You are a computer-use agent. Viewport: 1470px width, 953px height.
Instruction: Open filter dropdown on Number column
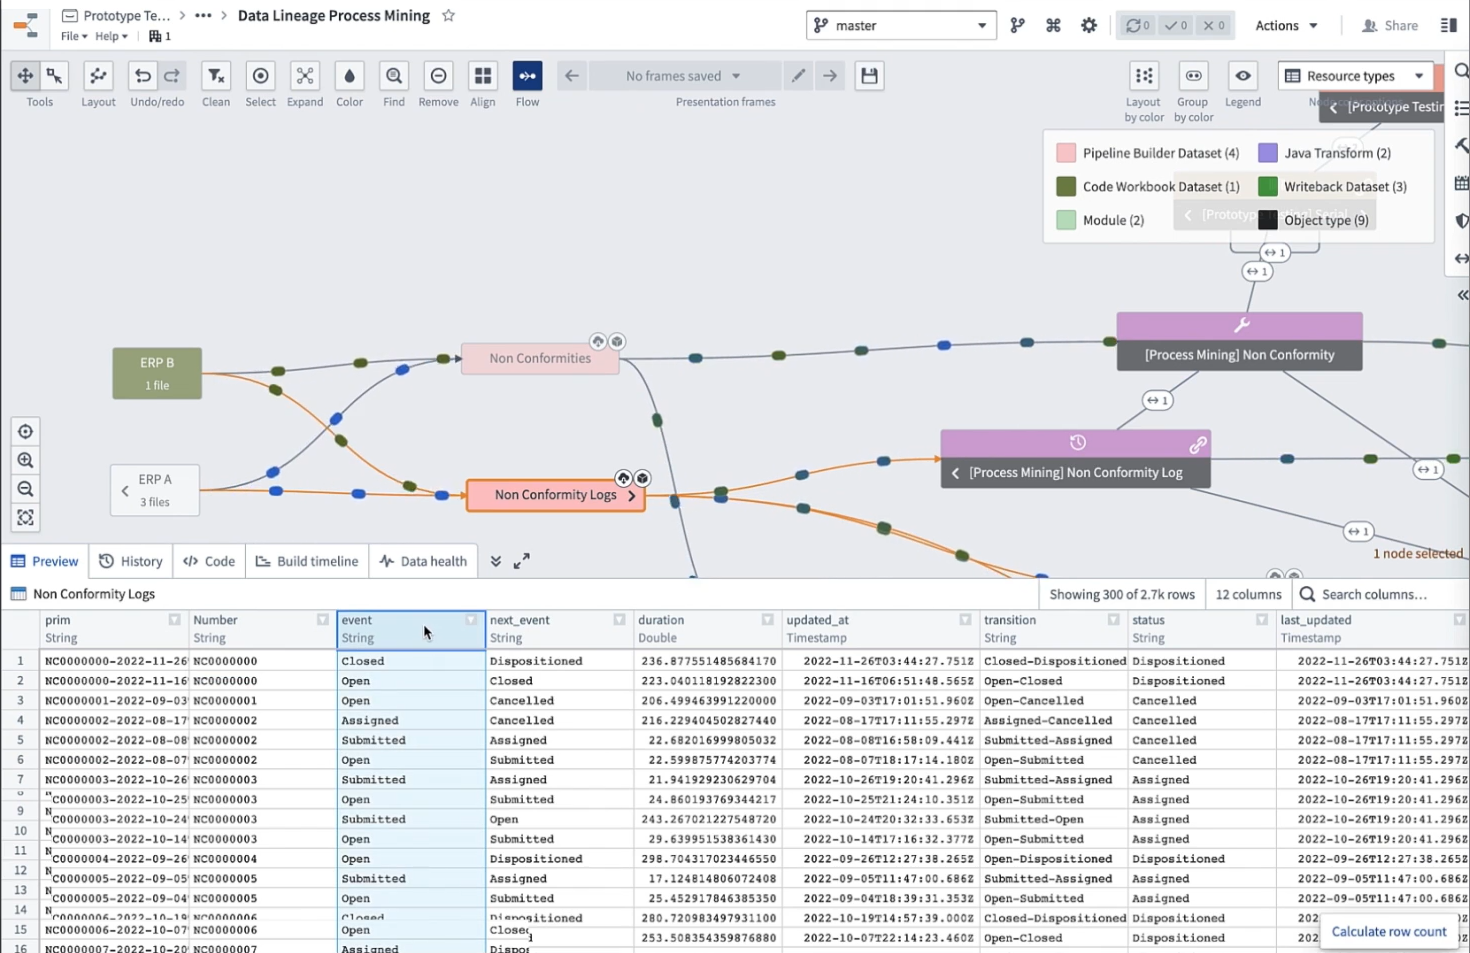[x=322, y=620]
